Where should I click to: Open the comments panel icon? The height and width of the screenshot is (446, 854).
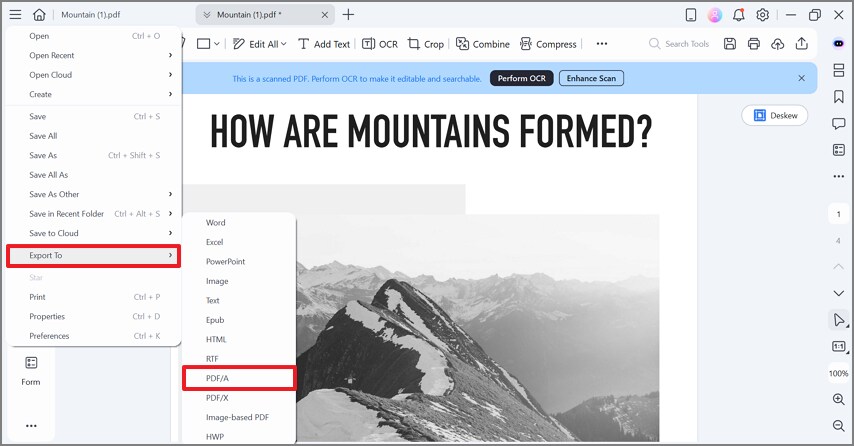coord(839,124)
